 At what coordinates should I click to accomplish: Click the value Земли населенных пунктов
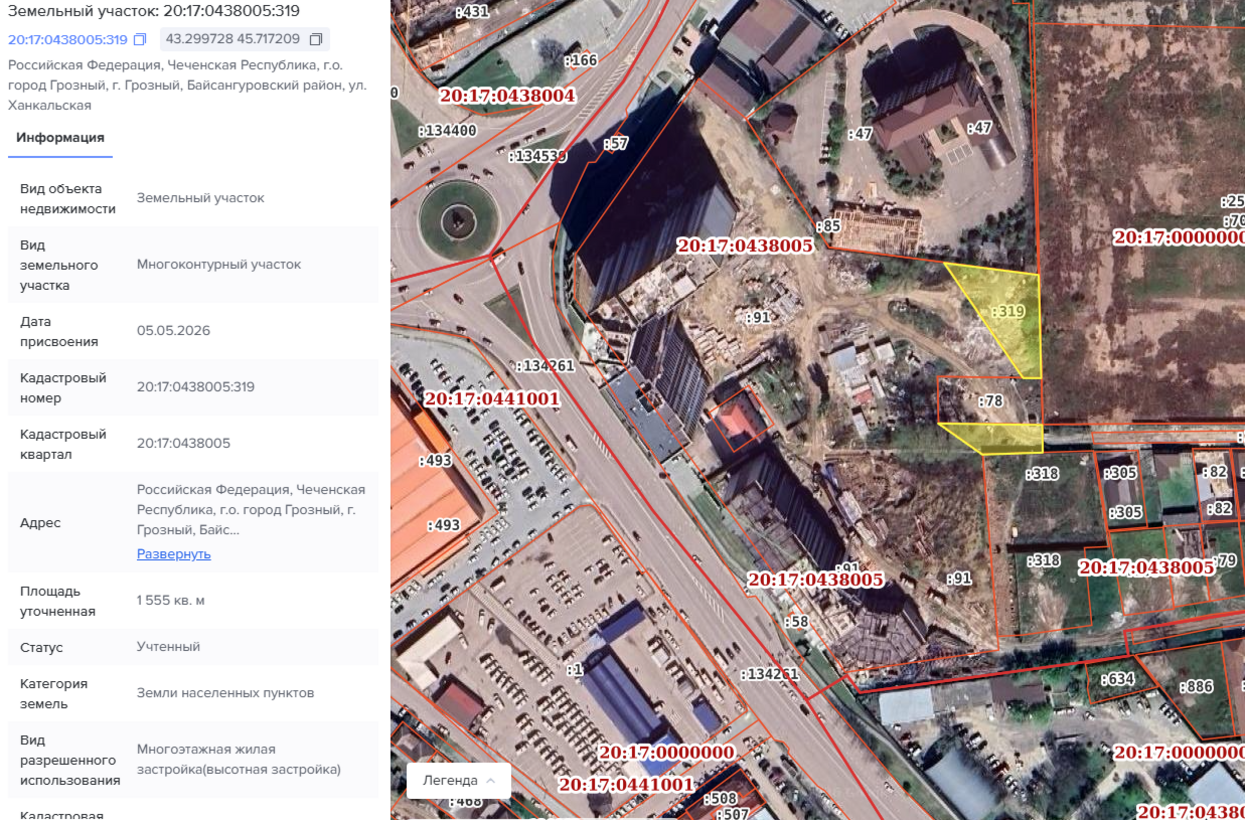tap(226, 693)
